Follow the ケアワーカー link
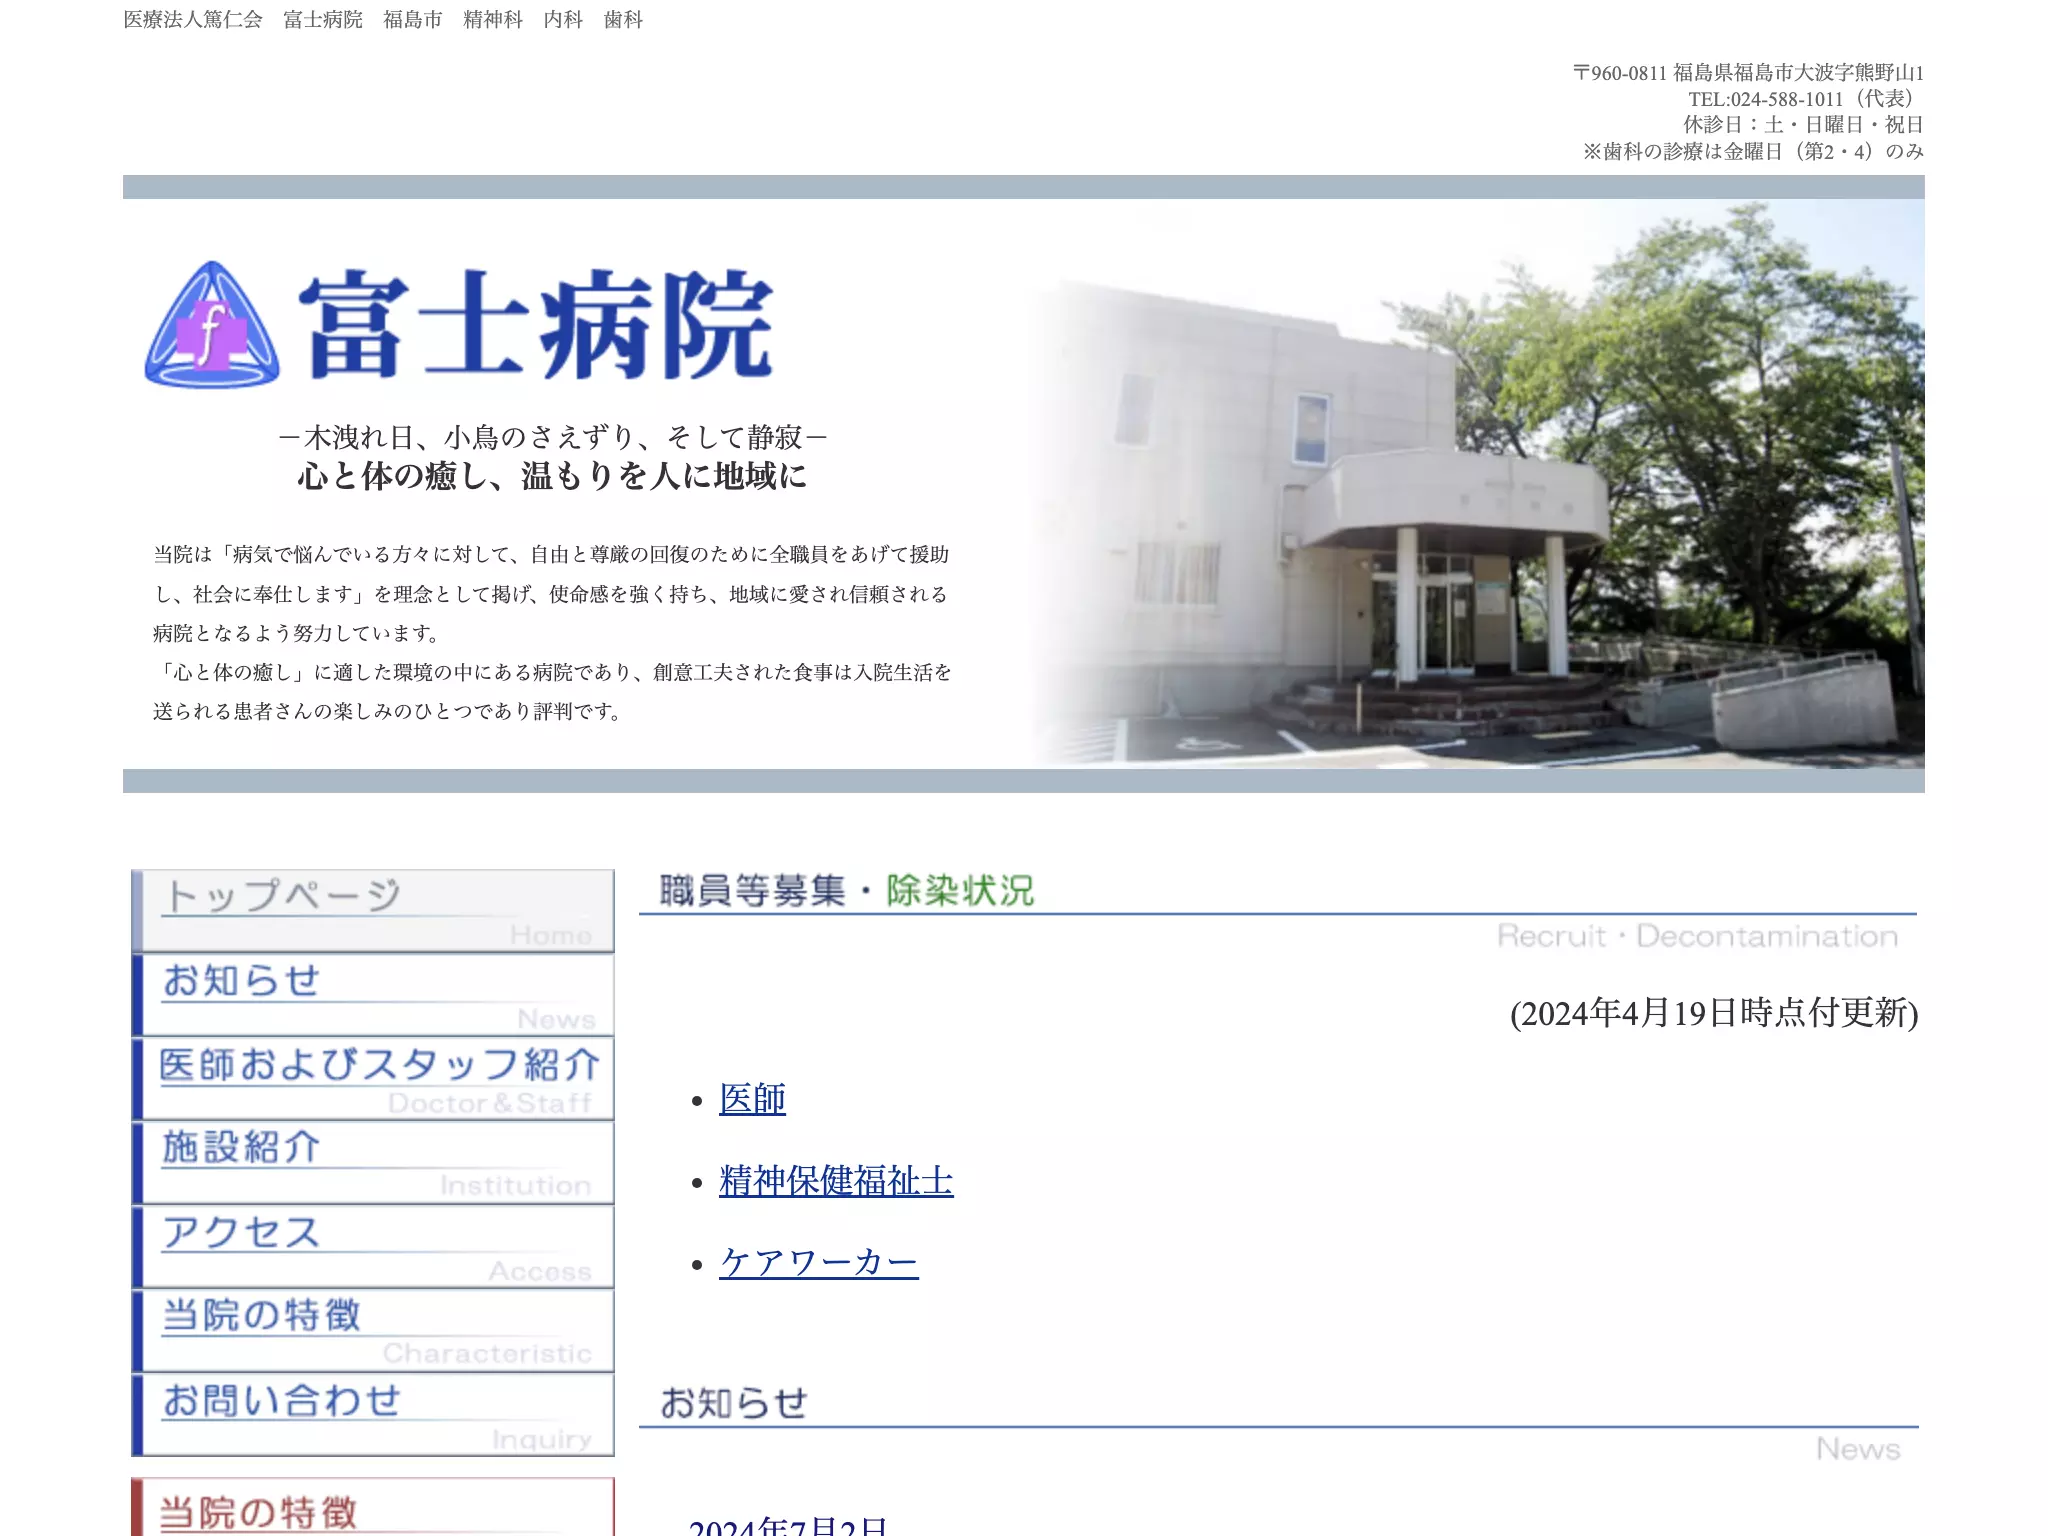This screenshot has width=2048, height=1536. [818, 1263]
